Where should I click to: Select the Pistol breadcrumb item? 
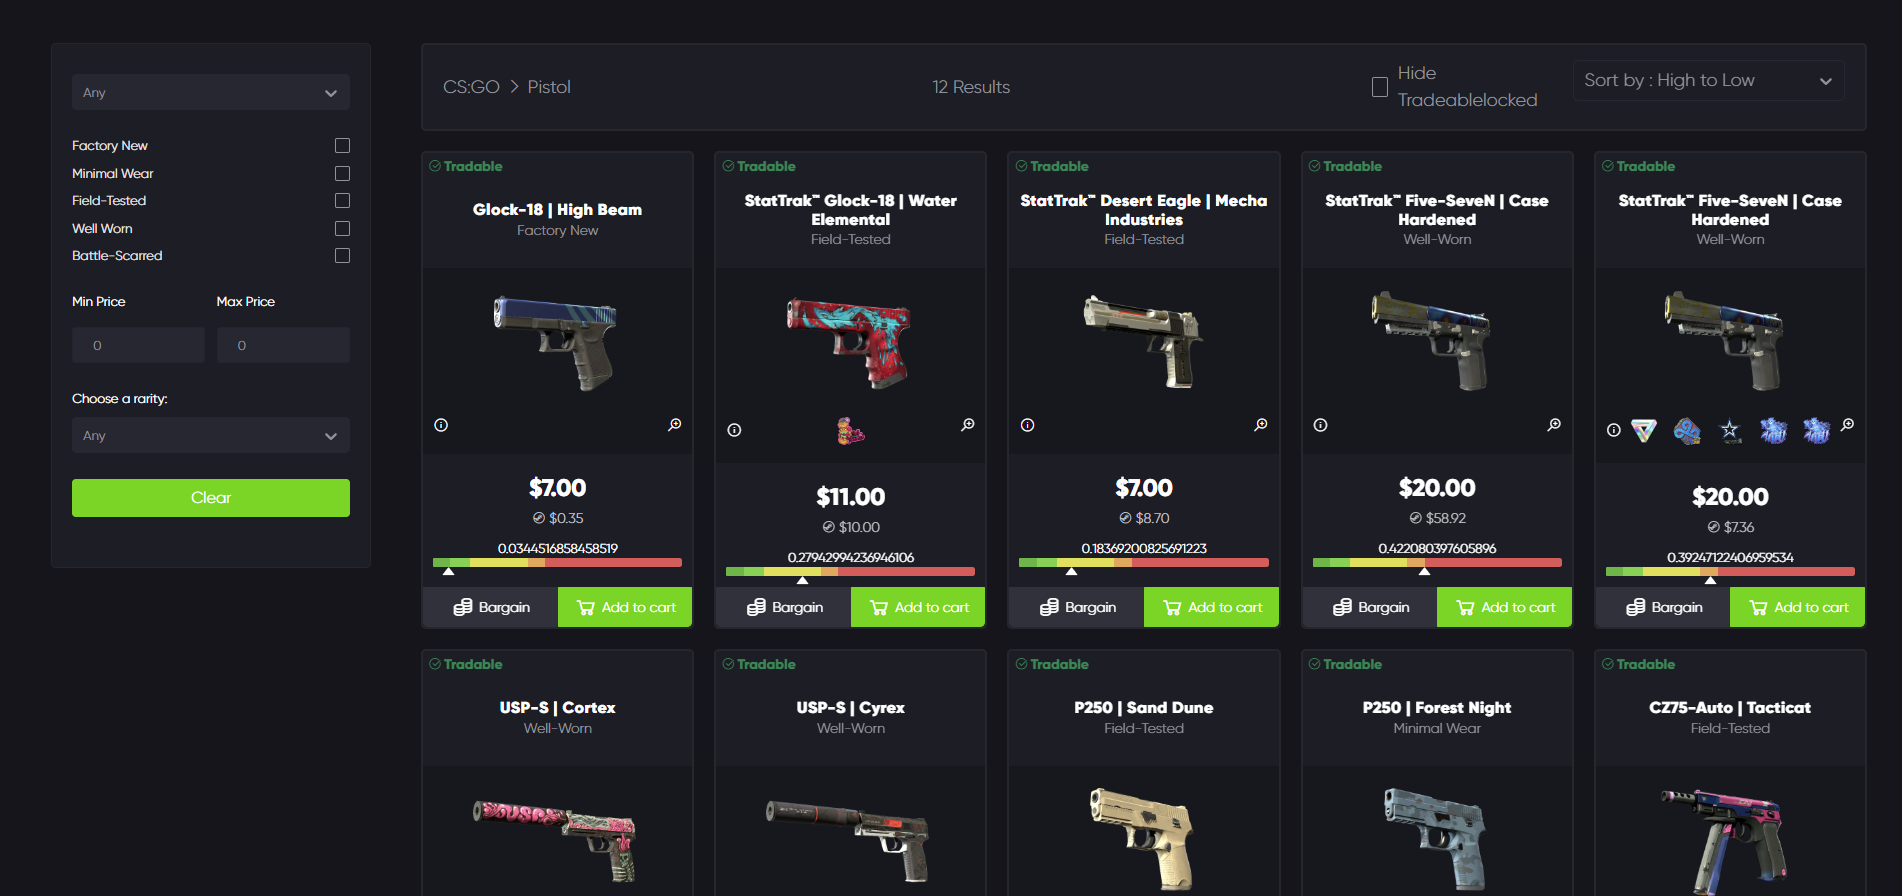[549, 87]
